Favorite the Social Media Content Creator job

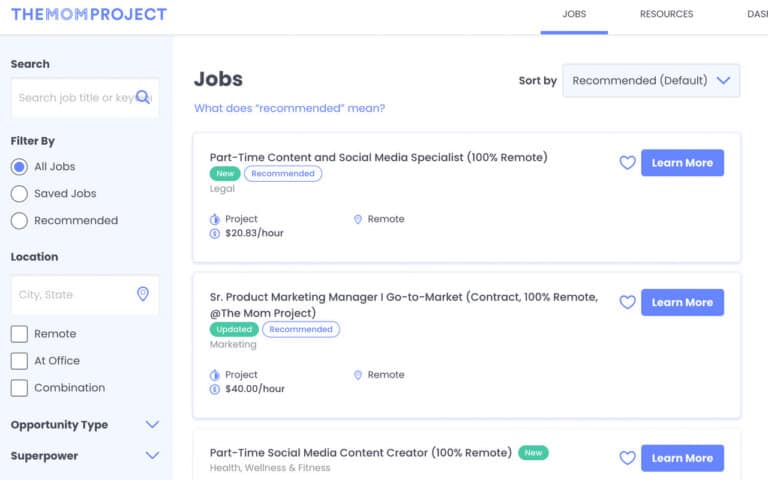(x=627, y=458)
